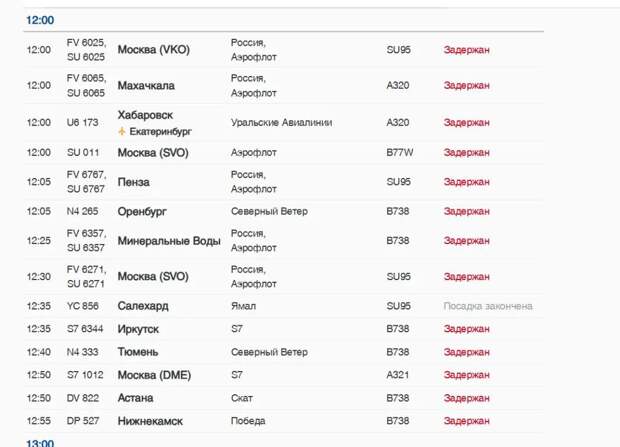This screenshot has height=447, width=620.
Task: Select the Хабаровск destination
Action: click(x=145, y=115)
